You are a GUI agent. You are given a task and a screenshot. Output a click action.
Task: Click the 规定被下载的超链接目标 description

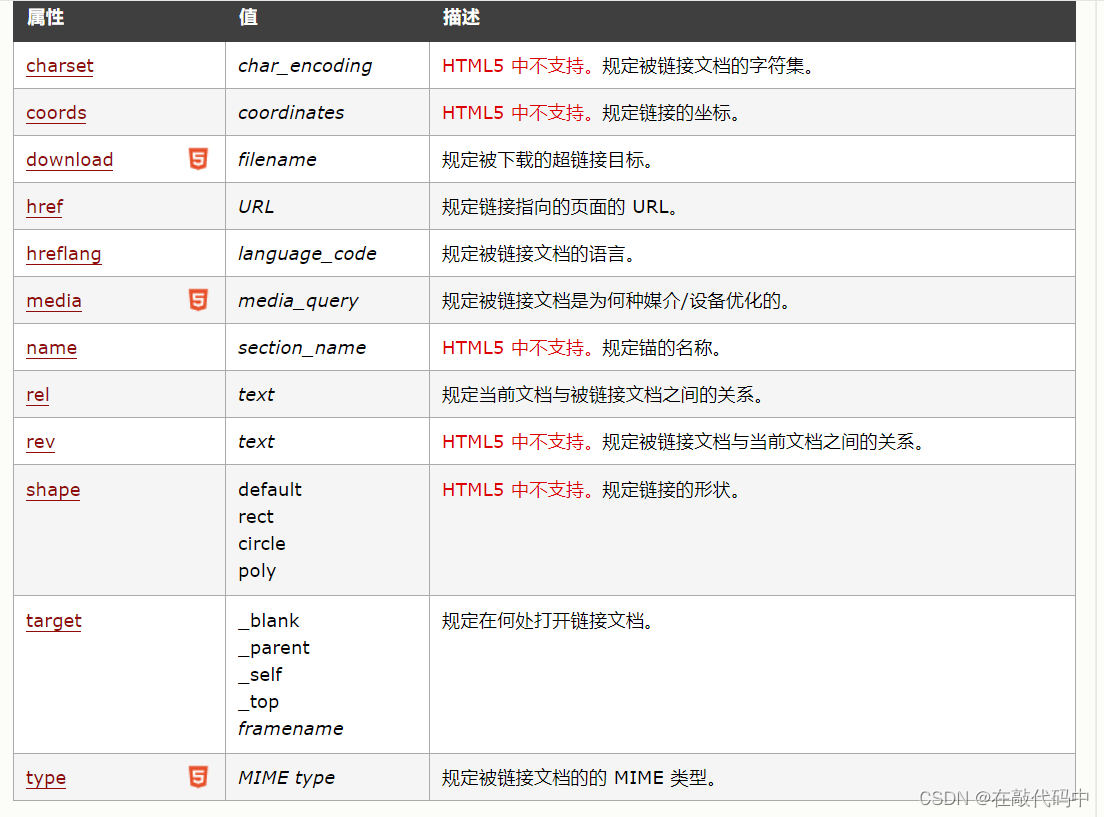tap(548, 160)
